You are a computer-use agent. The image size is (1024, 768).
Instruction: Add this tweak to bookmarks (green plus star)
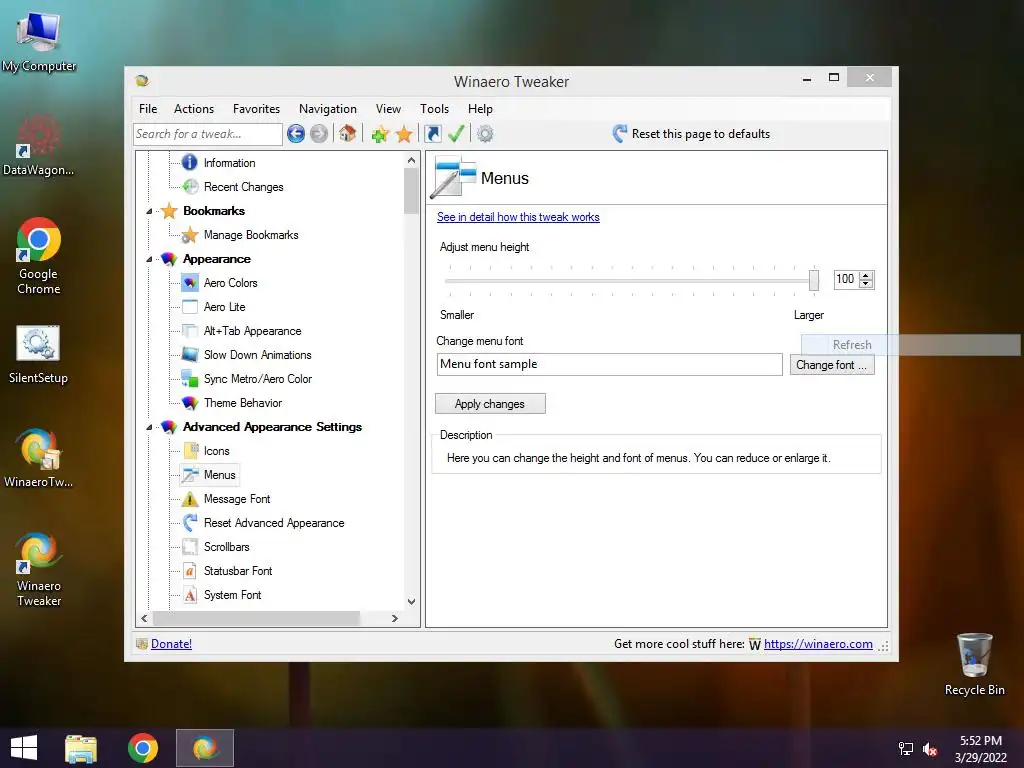point(380,134)
